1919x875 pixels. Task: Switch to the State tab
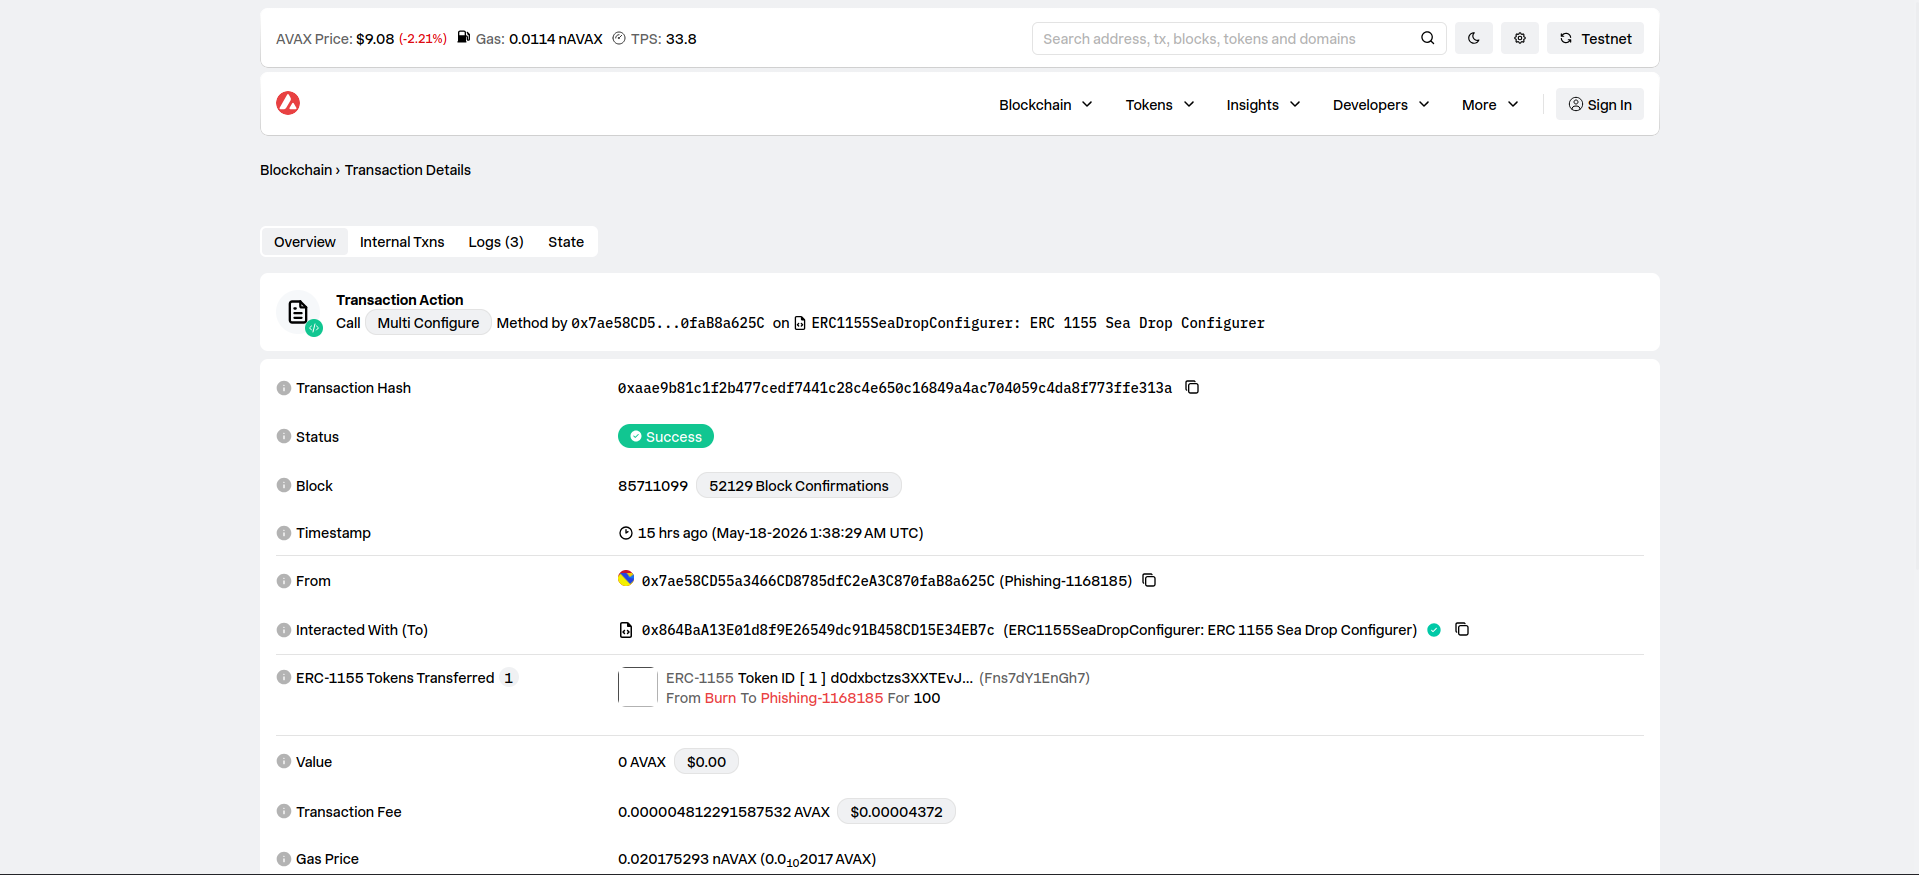(566, 242)
